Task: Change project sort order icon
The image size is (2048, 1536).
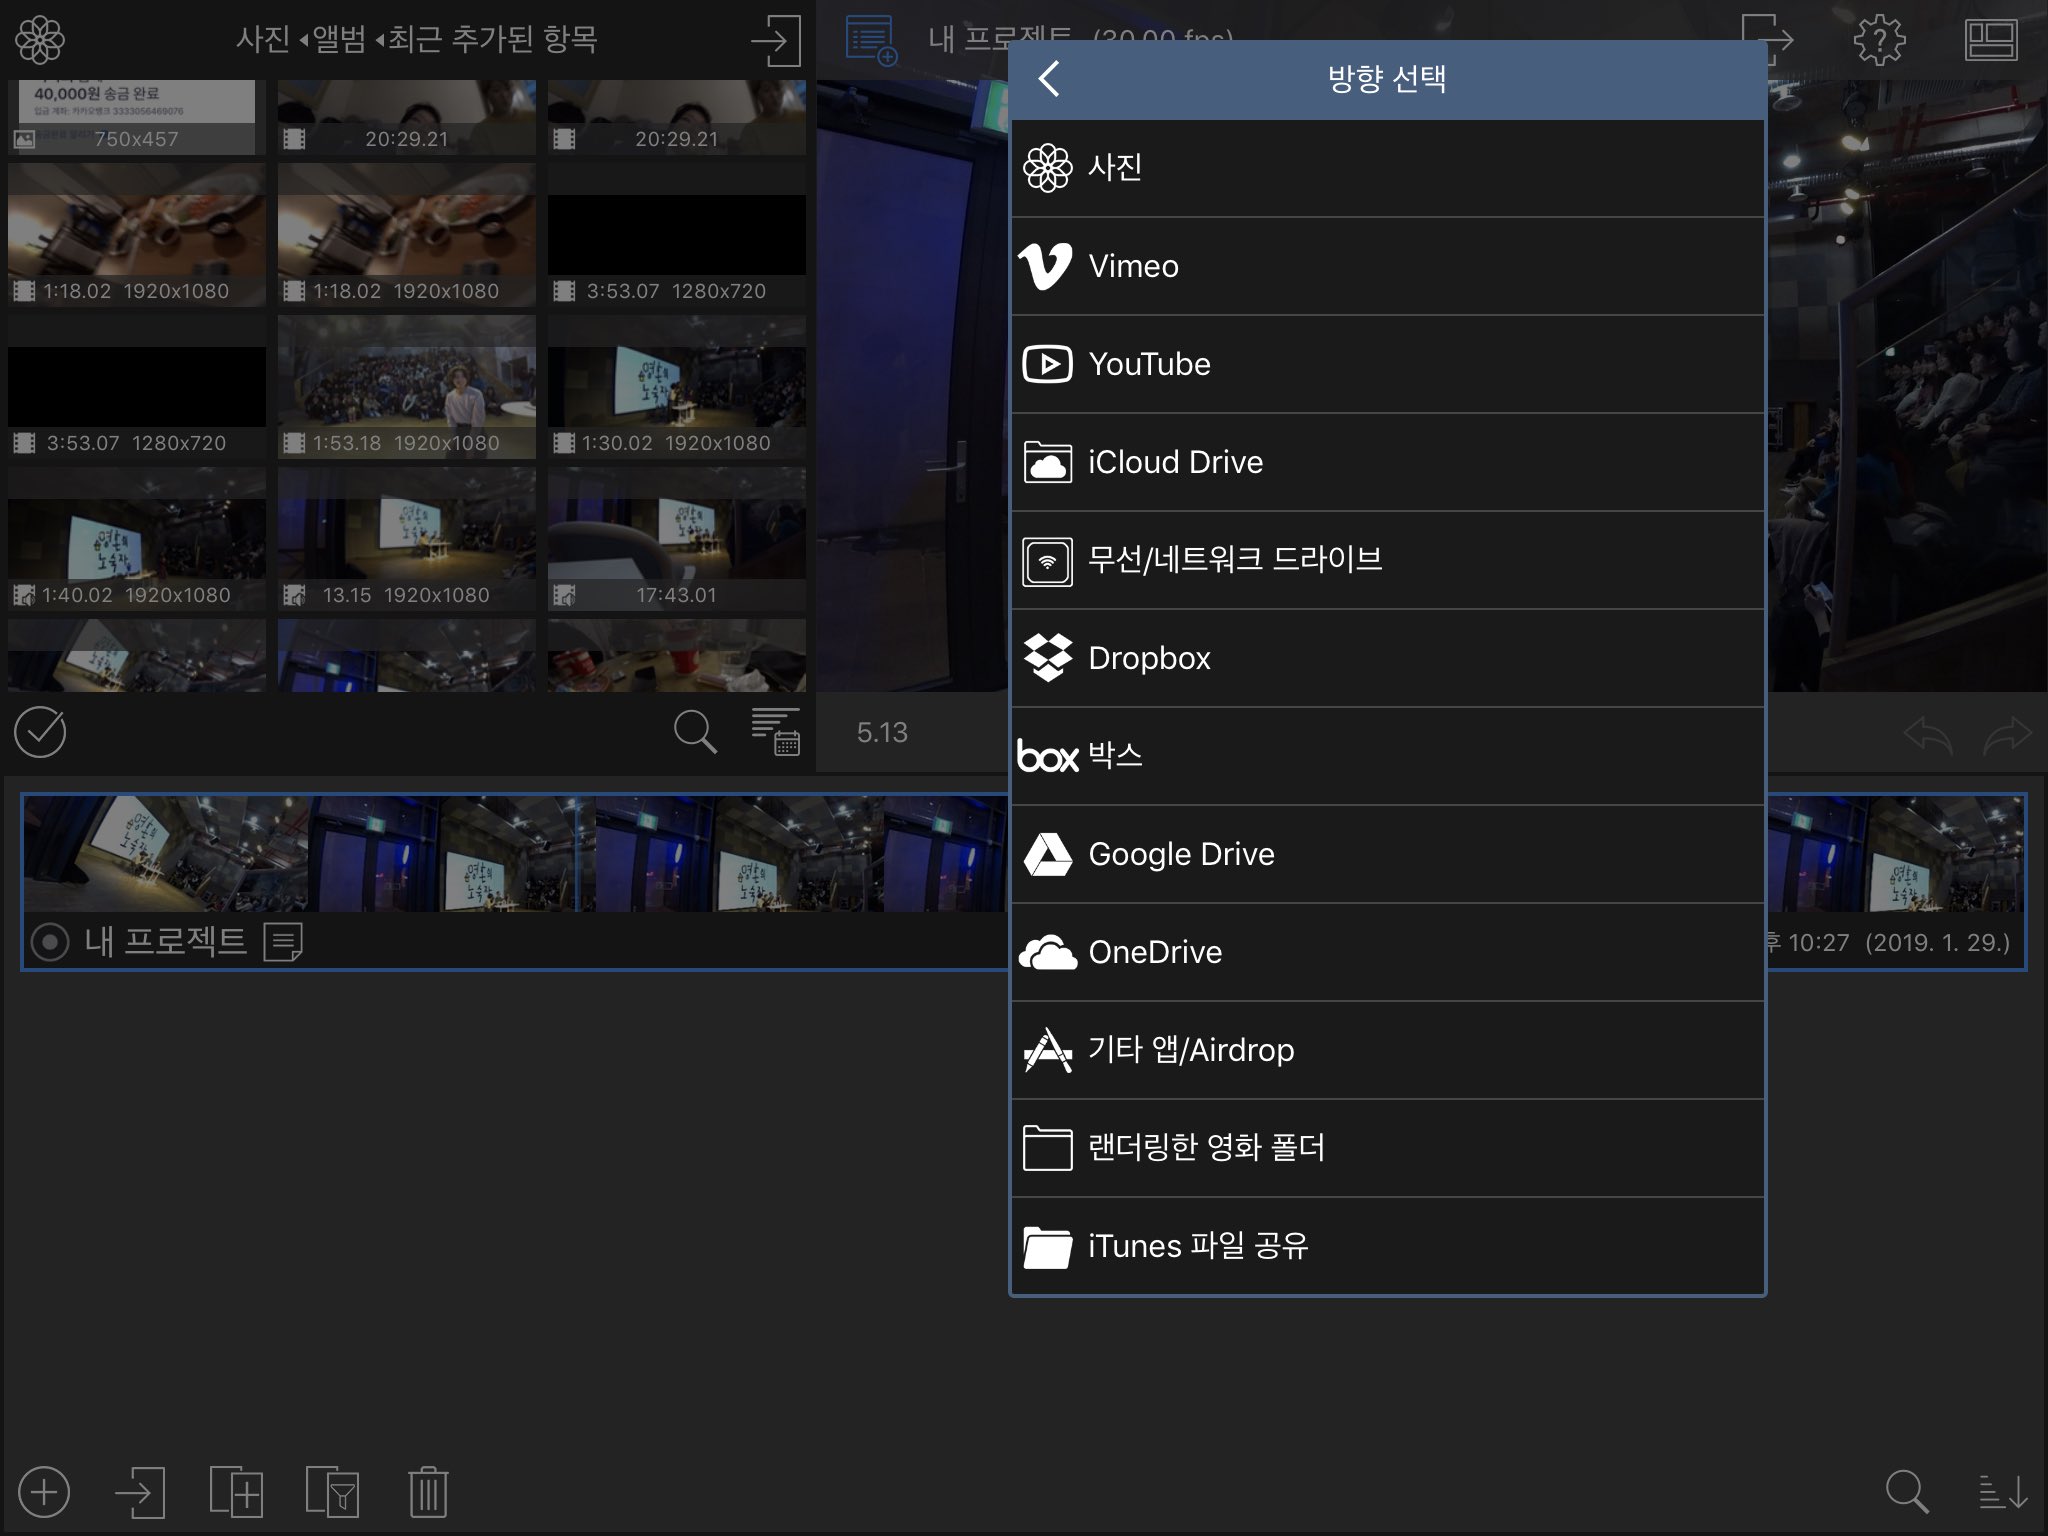Action: pos(2003,1493)
